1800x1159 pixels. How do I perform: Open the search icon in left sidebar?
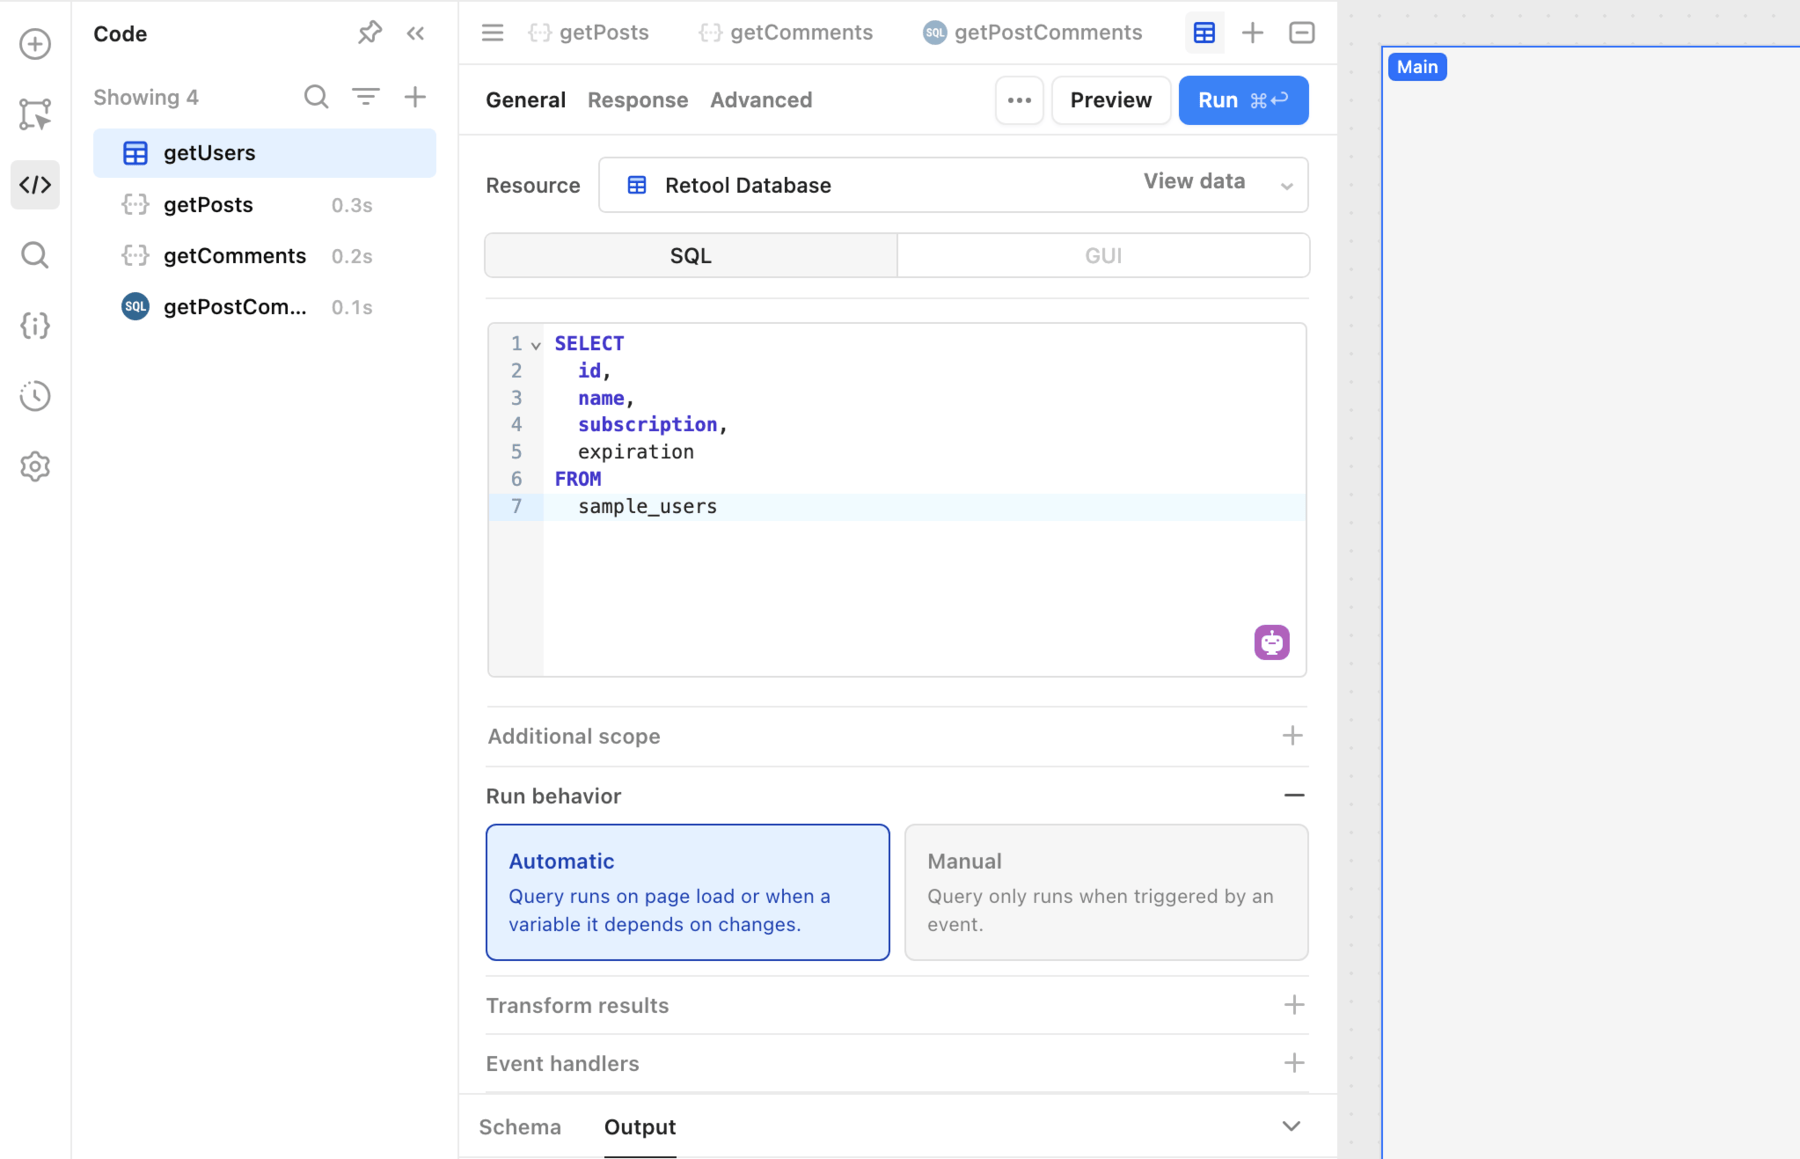35,255
